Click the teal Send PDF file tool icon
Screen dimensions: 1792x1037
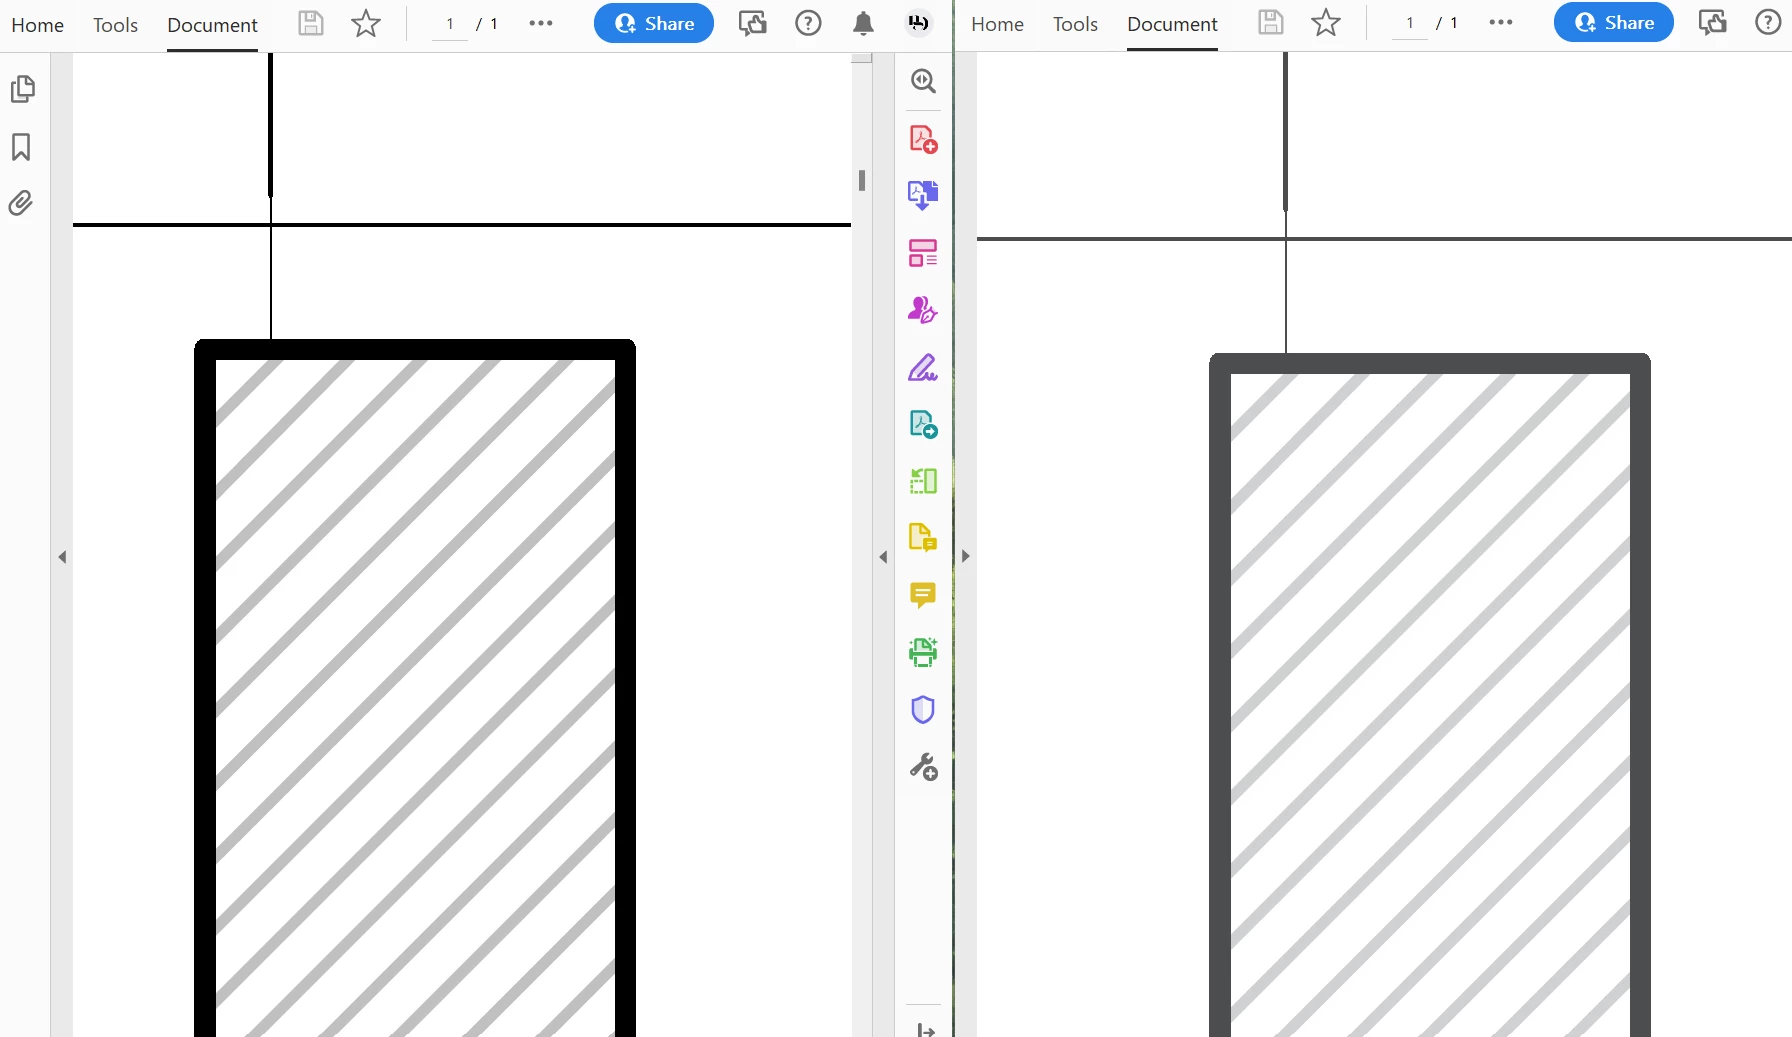click(x=923, y=424)
